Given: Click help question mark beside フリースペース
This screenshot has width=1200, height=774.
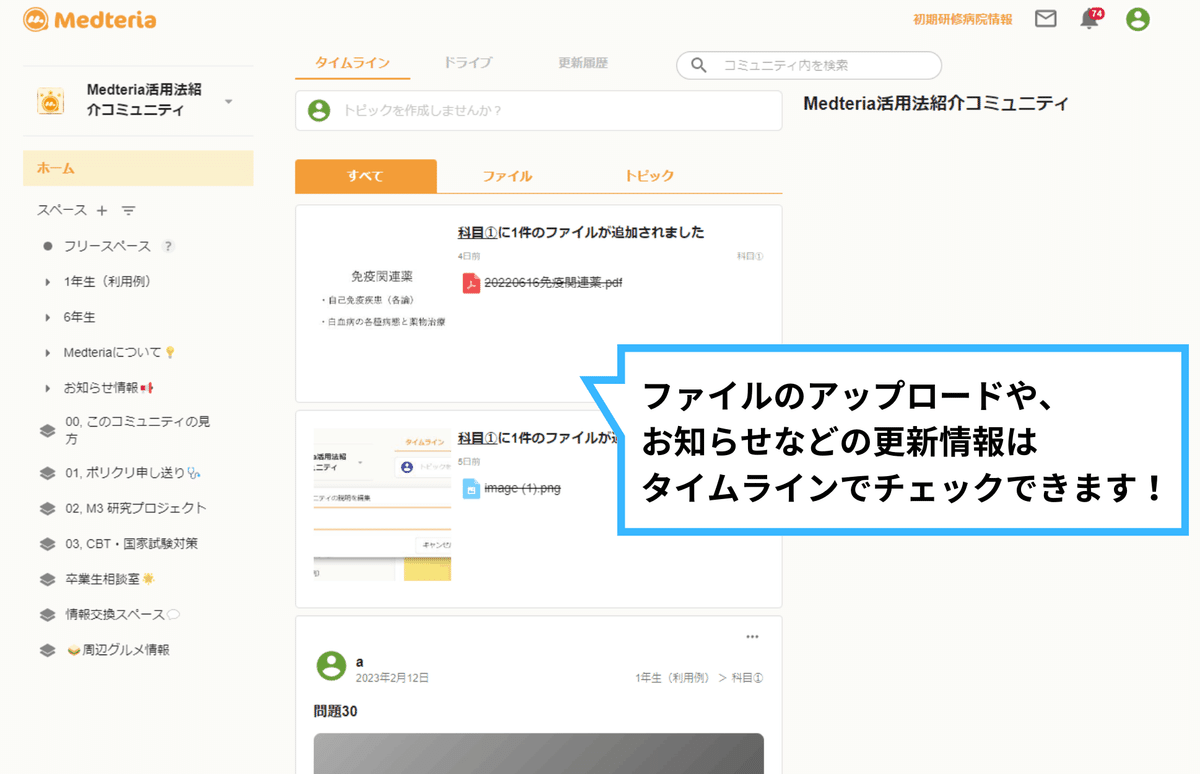Looking at the screenshot, I should point(168,246).
